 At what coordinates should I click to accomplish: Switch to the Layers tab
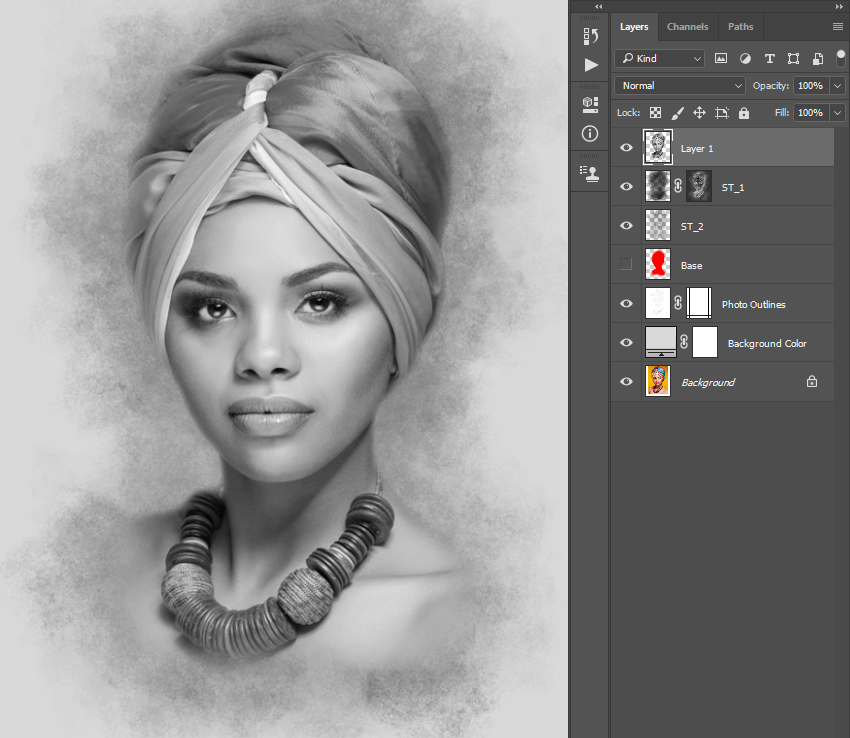tap(634, 27)
